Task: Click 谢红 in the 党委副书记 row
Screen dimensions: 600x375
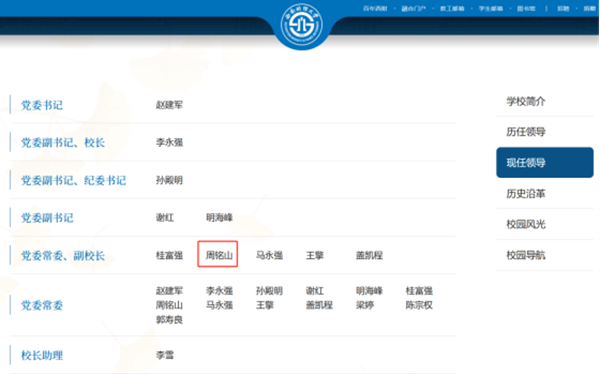Action: (165, 218)
